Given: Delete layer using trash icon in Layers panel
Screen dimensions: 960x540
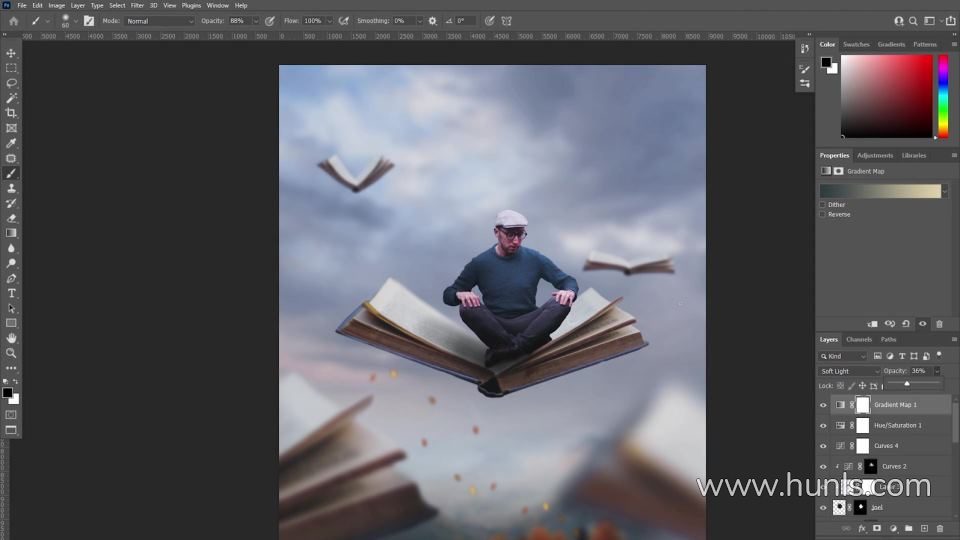Looking at the screenshot, I should 939,528.
